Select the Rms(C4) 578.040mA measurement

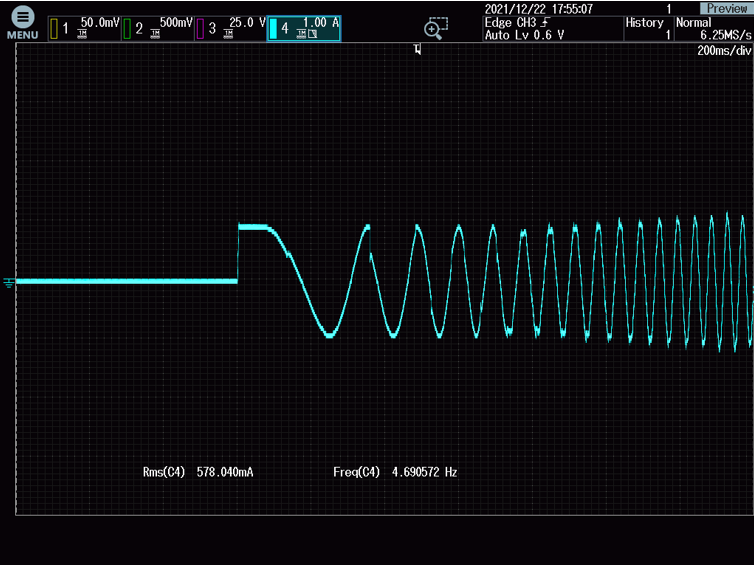[x=198, y=472]
